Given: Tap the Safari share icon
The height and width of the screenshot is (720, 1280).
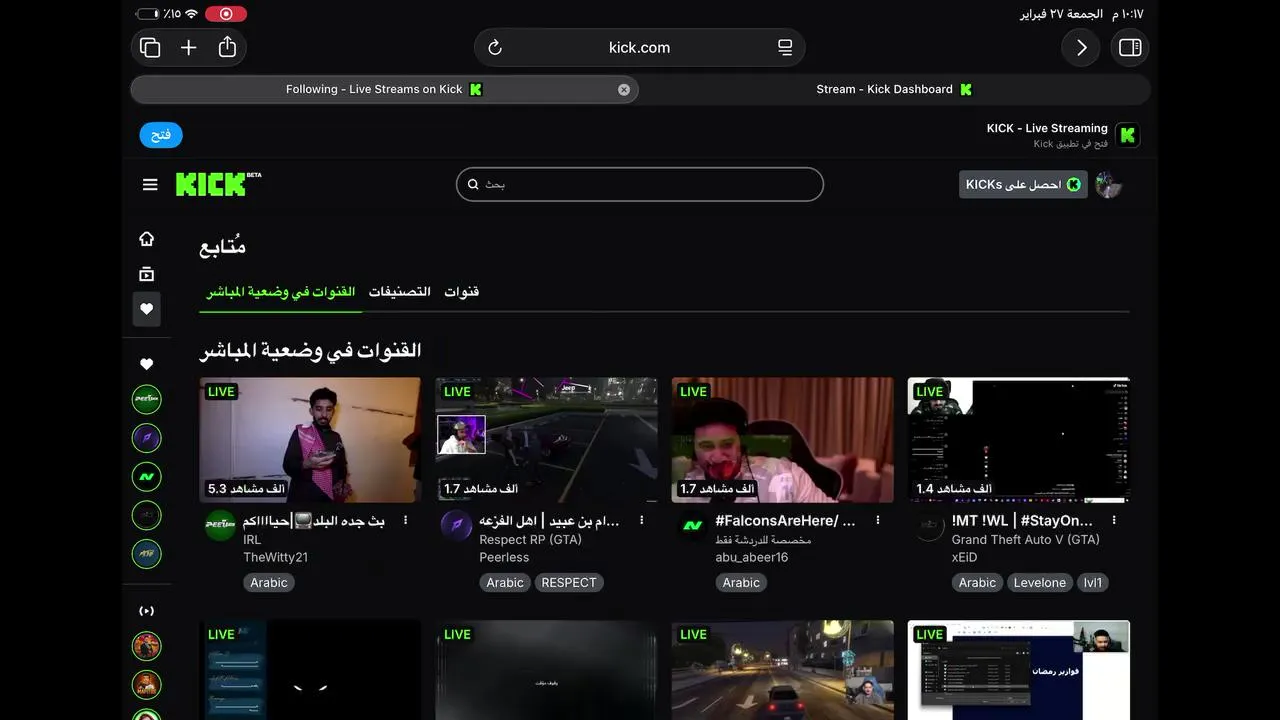Looking at the screenshot, I should [x=227, y=47].
